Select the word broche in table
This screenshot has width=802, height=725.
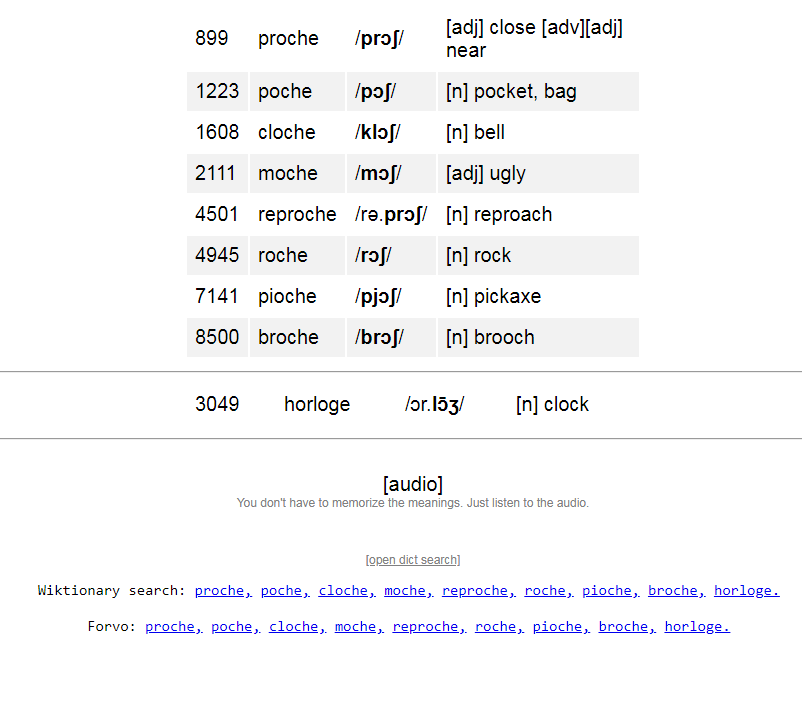(288, 337)
